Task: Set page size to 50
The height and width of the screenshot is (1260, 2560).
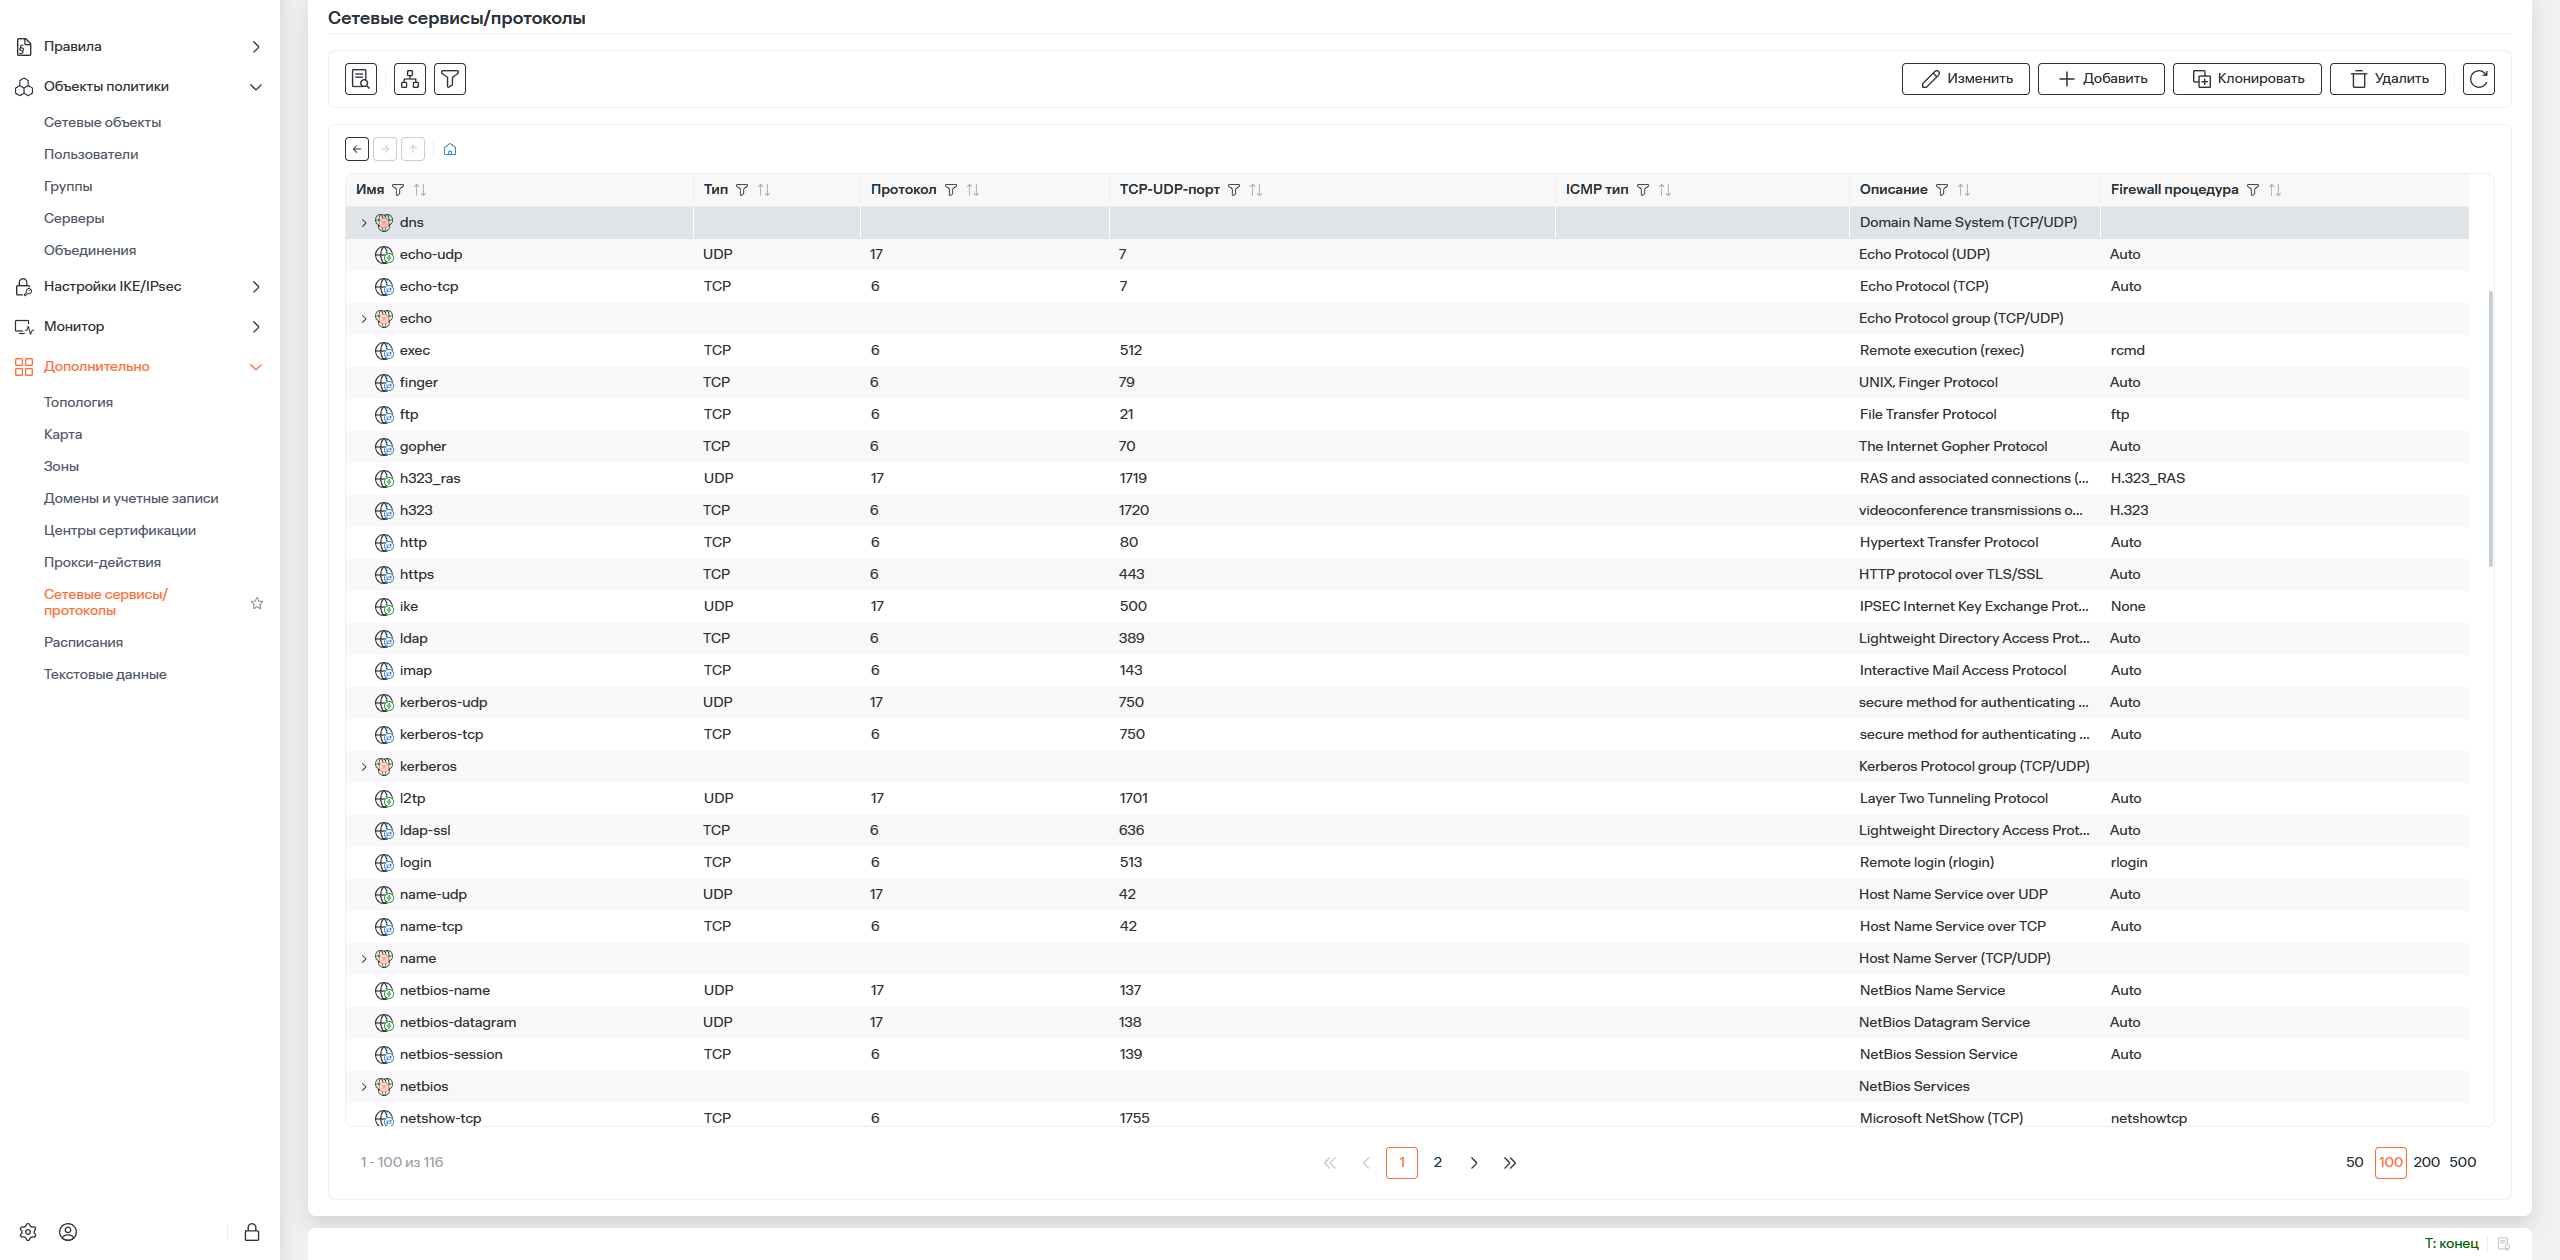Action: pyautogui.click(x=2355, y=1162)
